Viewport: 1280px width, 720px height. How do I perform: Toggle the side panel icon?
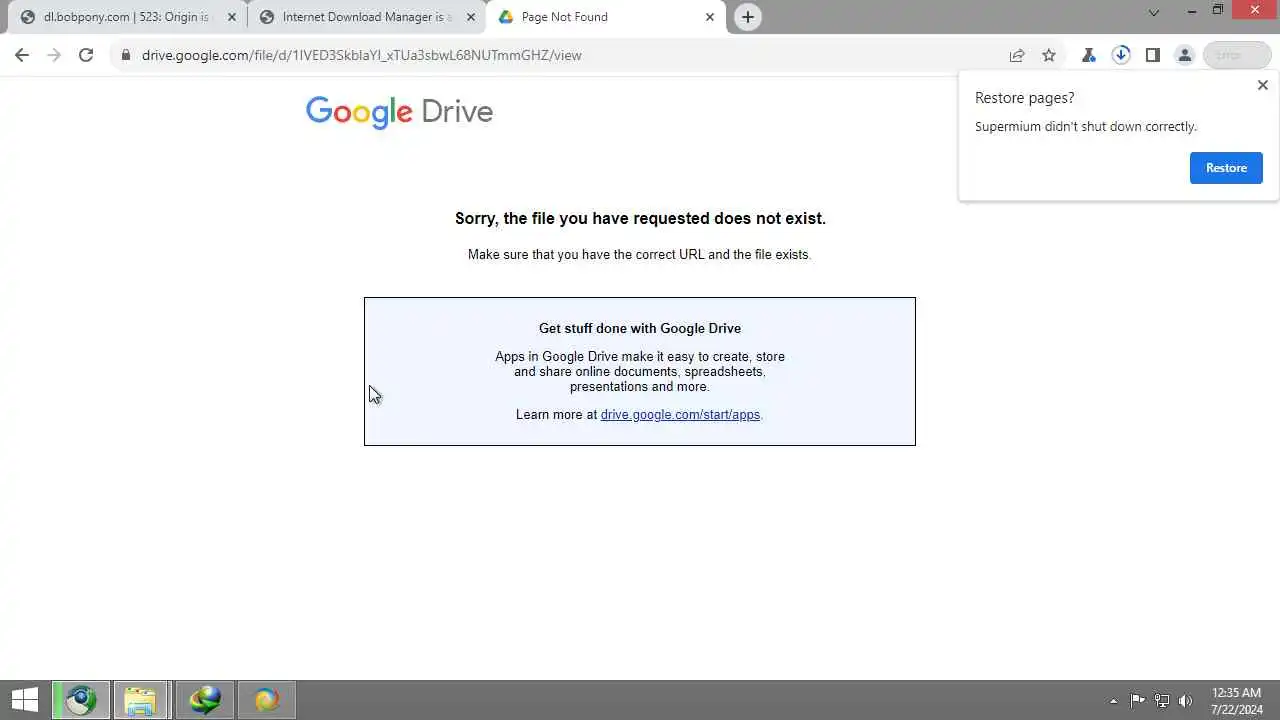[1153, 55]
